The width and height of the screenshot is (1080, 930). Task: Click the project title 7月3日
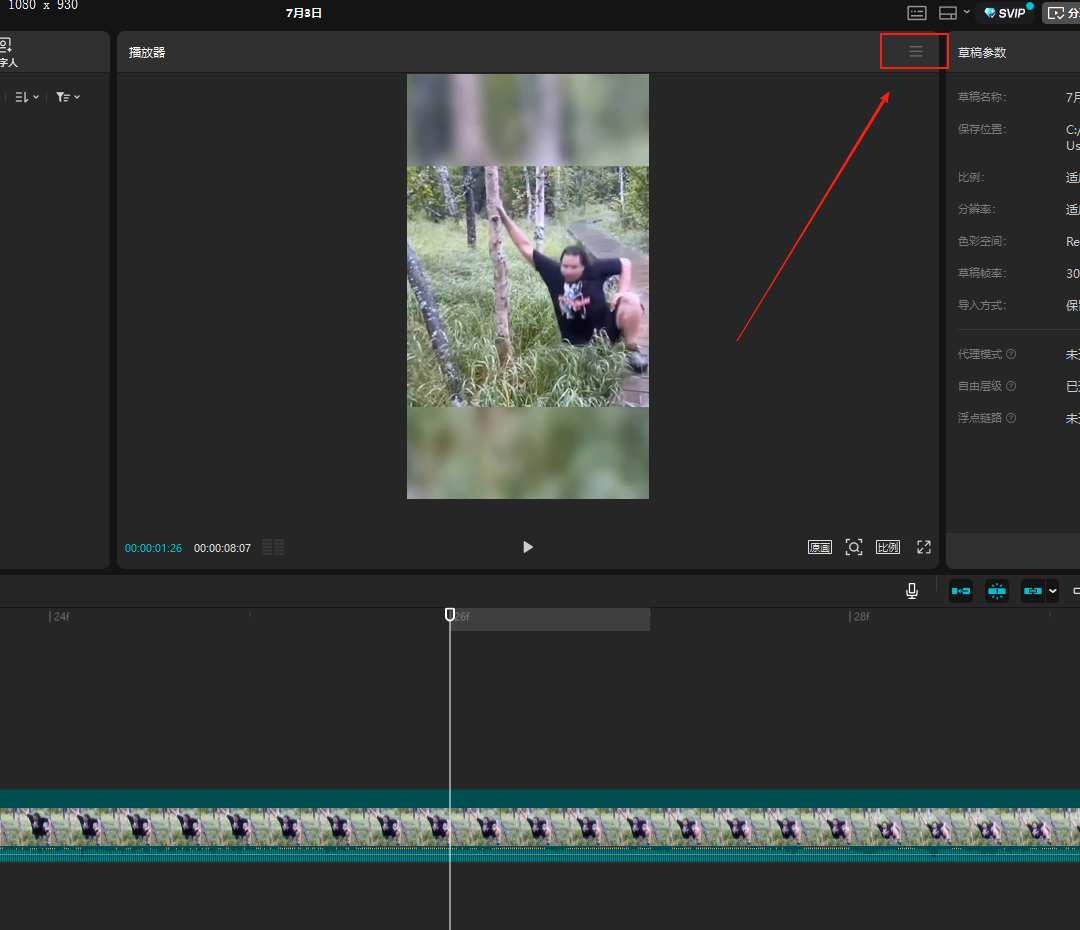tap(304, 13)
